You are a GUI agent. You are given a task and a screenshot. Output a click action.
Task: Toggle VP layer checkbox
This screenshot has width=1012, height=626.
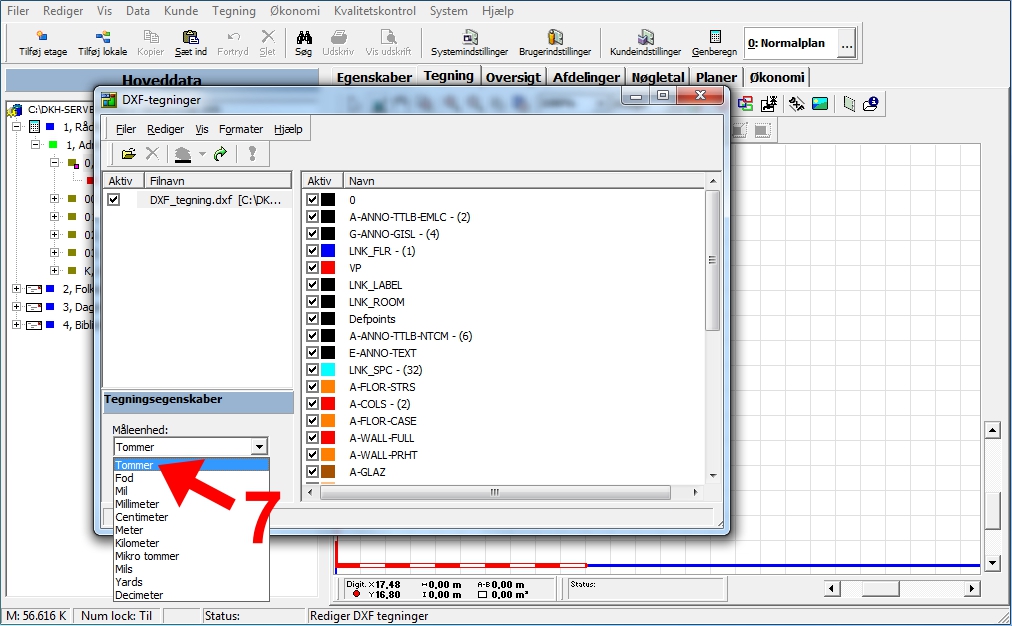[x=312, y=268]
